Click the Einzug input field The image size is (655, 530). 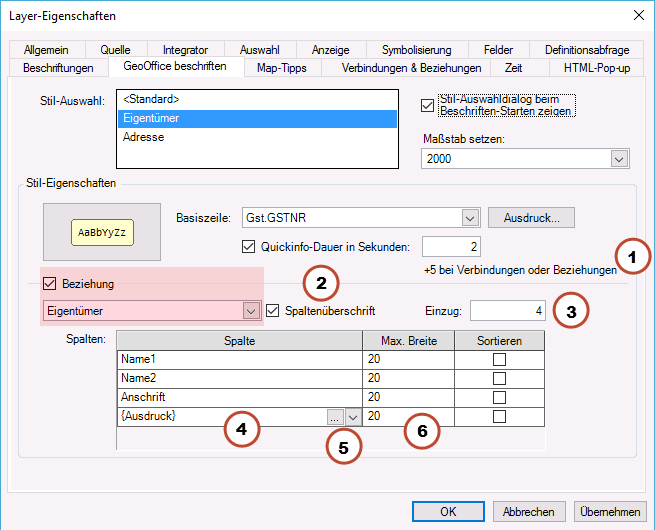click(509, 311)
